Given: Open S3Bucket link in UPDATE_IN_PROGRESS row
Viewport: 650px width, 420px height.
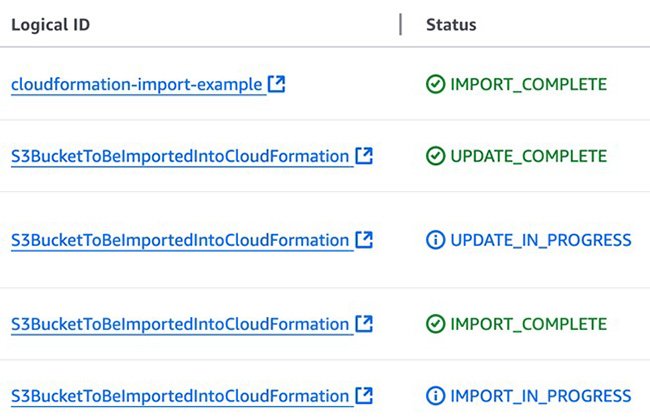Looking at the screenshot, I should click(181, 240).
